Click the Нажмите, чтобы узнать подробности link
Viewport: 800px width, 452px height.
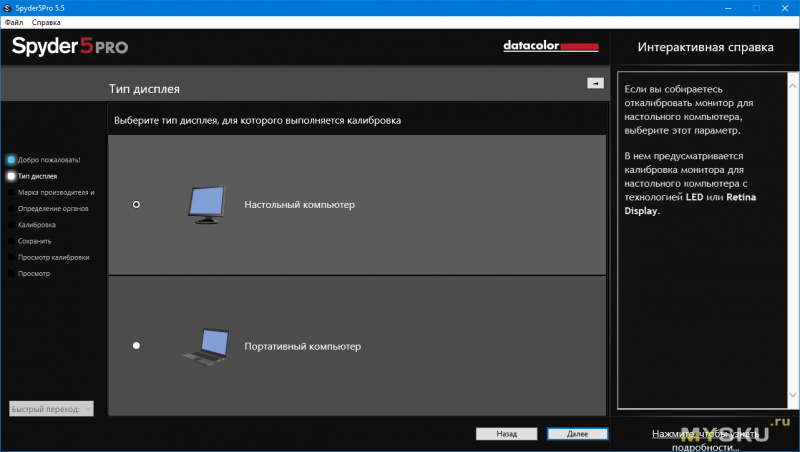(706, 440)
